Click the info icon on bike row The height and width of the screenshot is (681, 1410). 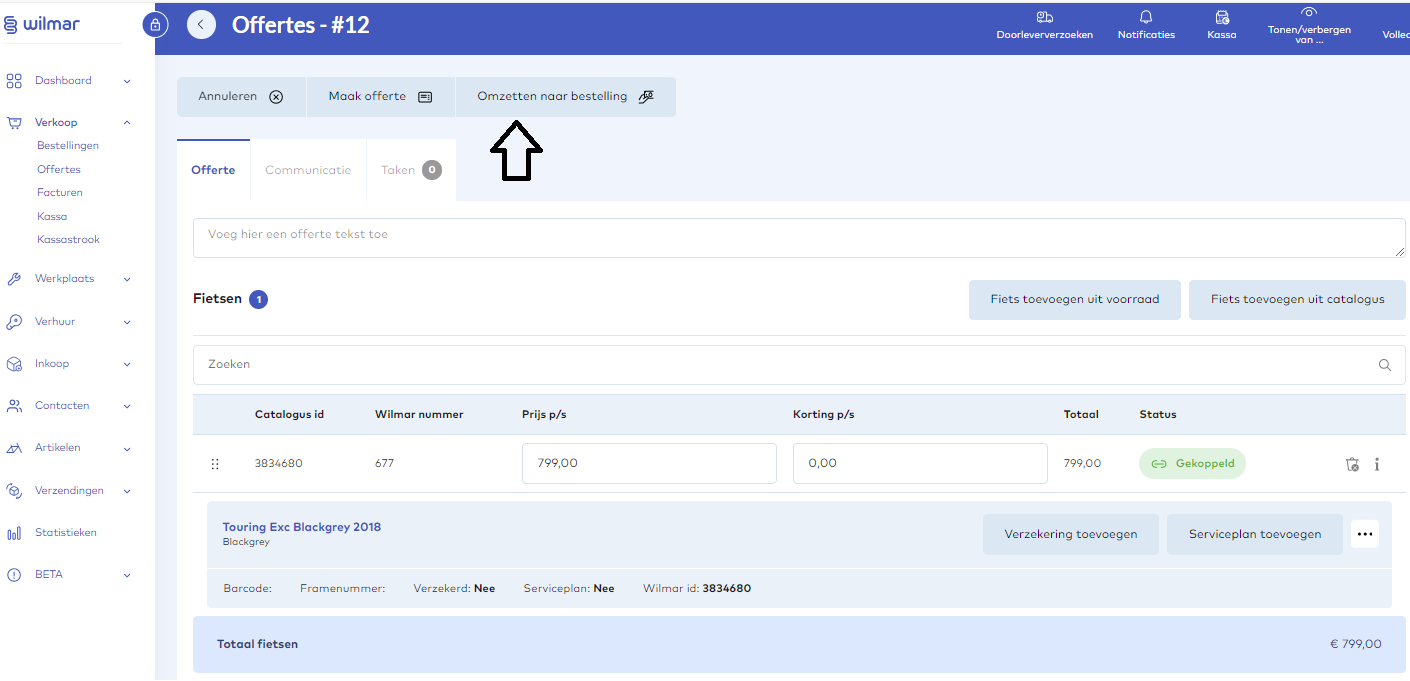point(1377,464)
